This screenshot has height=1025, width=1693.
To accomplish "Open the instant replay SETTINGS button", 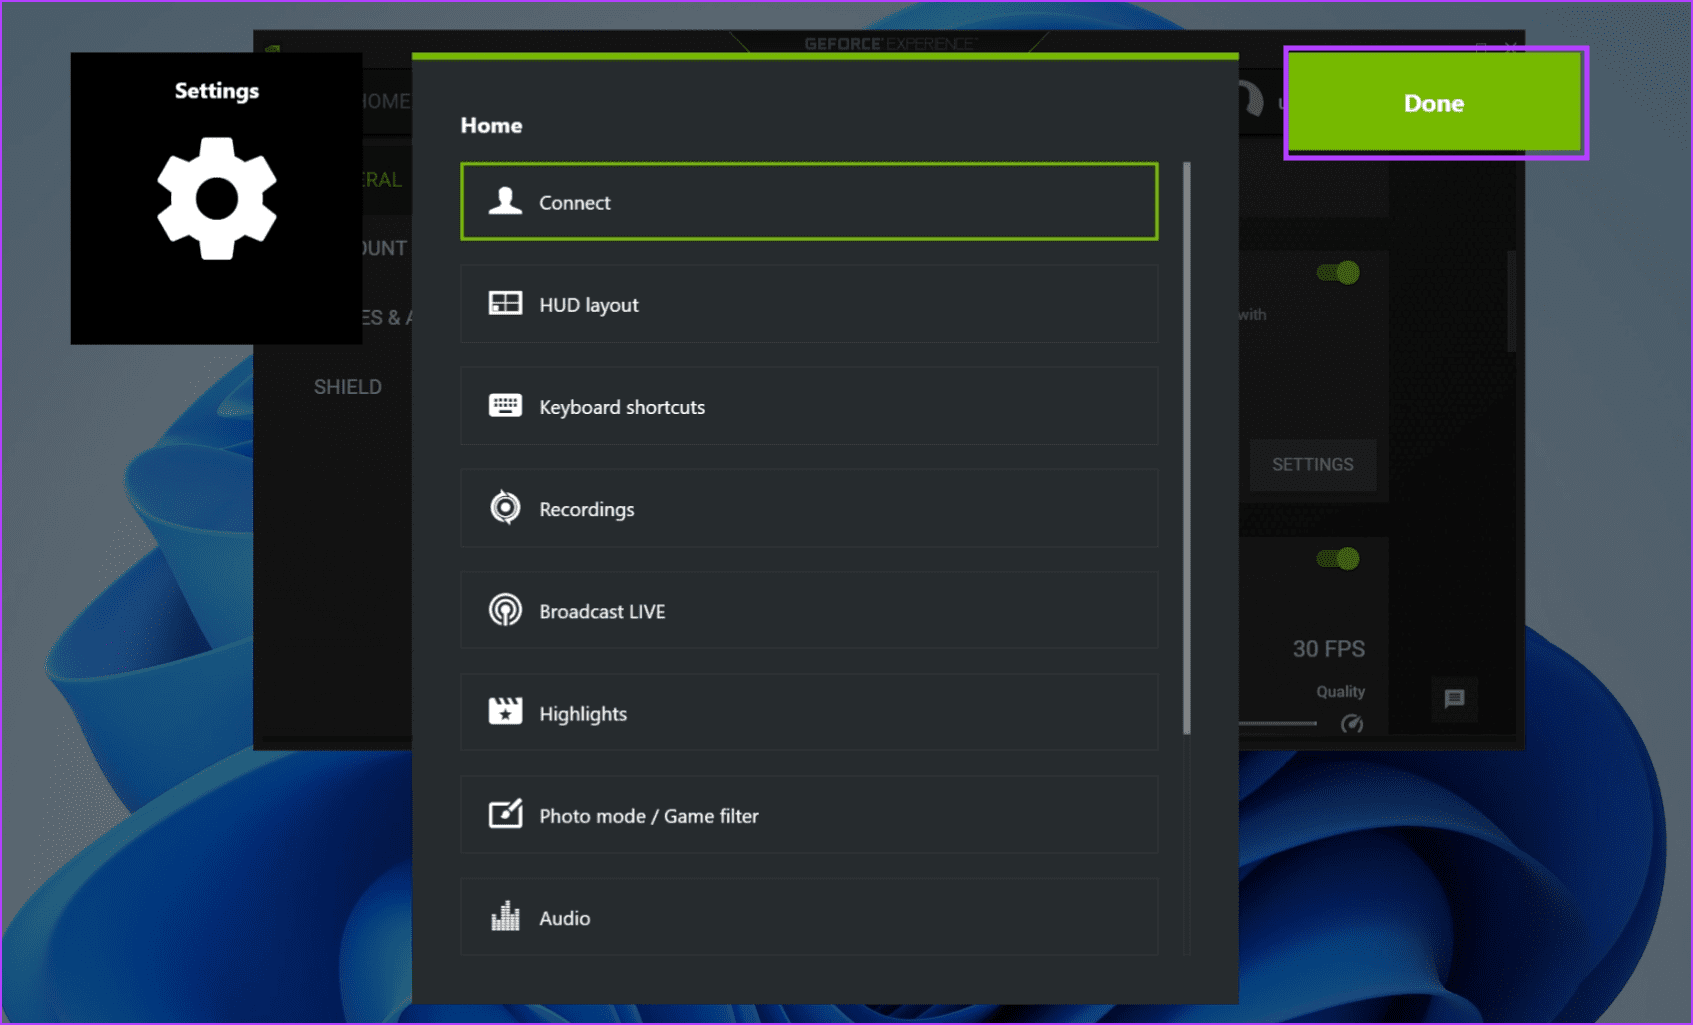I will [1313, 464].
